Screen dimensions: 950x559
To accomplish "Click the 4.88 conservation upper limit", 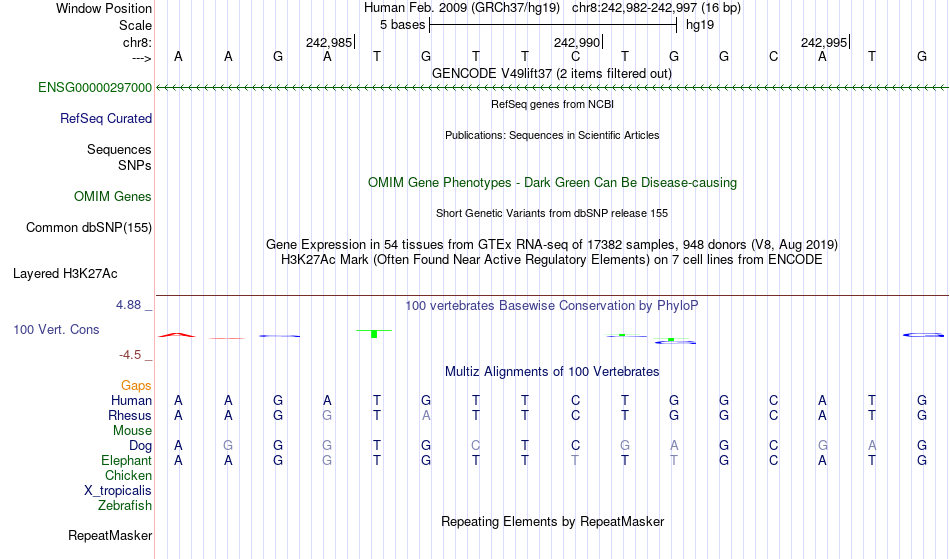I will [x=129, y=305].
